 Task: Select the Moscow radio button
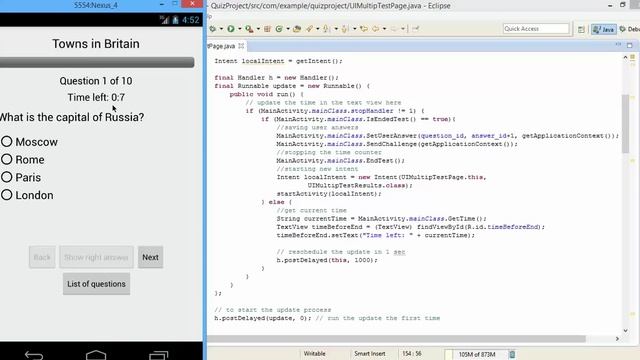[7, 142]
